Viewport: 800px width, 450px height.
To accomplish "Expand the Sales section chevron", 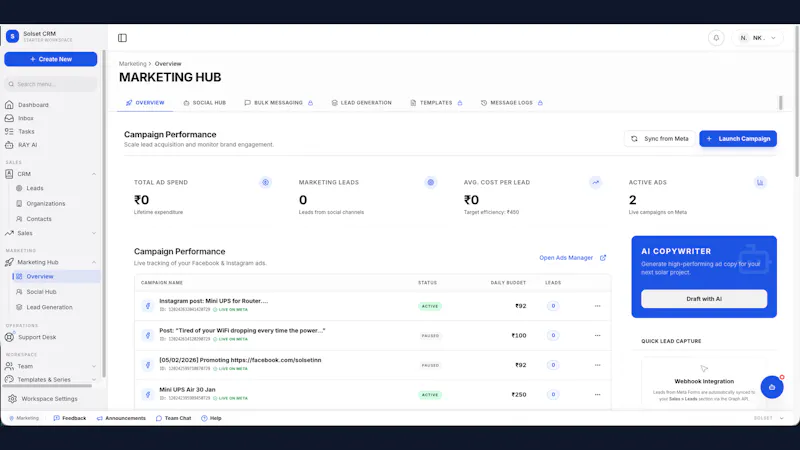I will click(94, 233).
